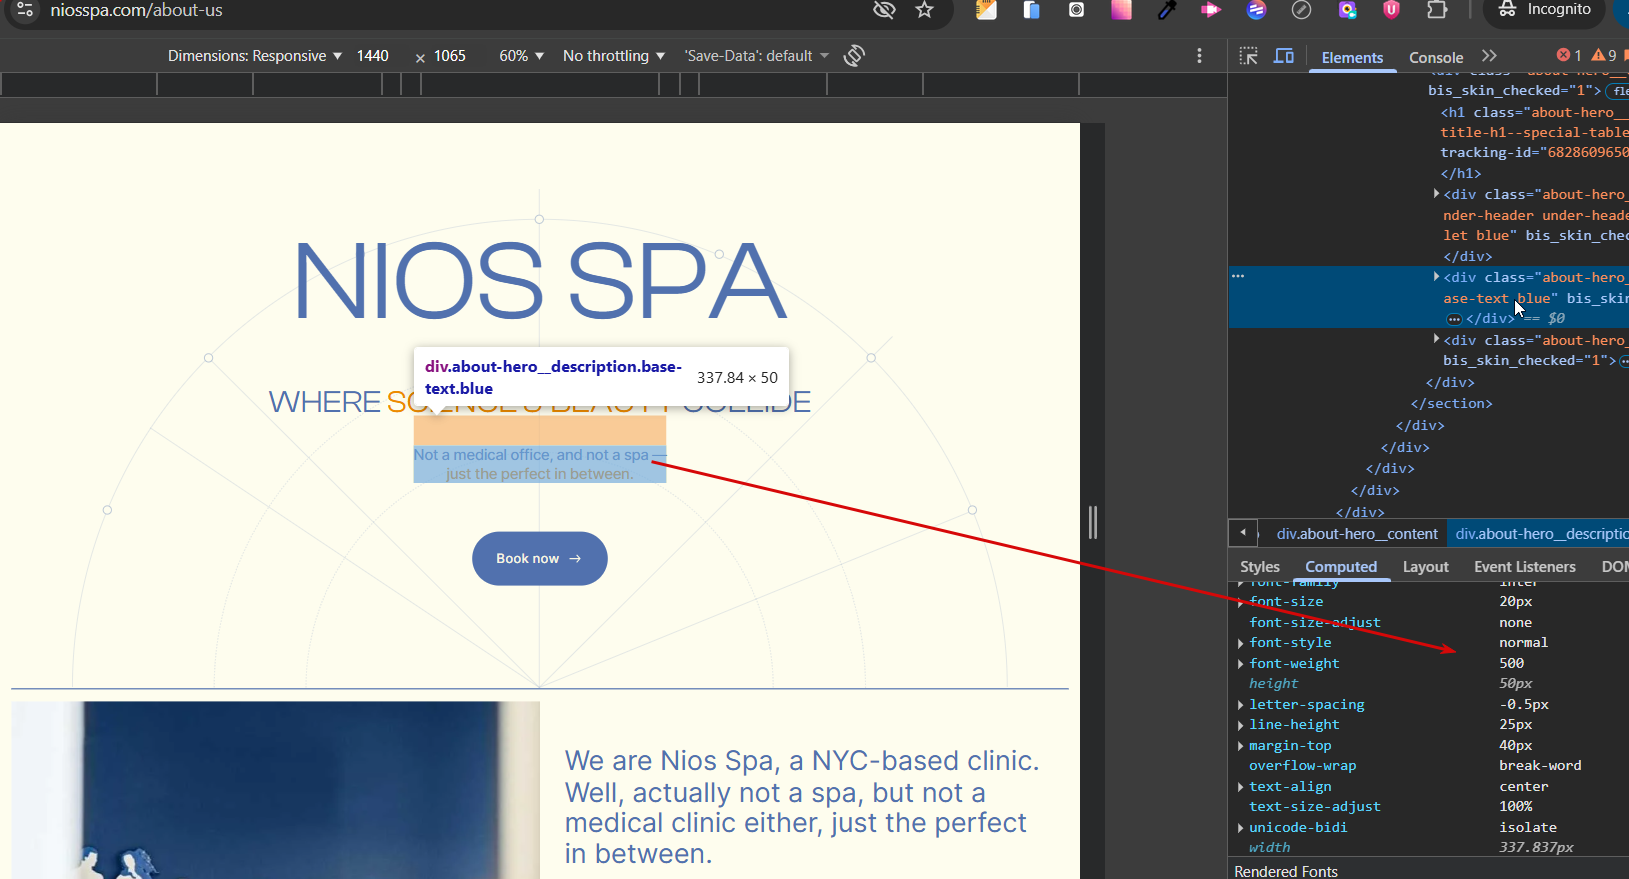The image size is (1629, 879).
Task: Click the eyedropper color picker extension
Action: [x=1166, y=10]
